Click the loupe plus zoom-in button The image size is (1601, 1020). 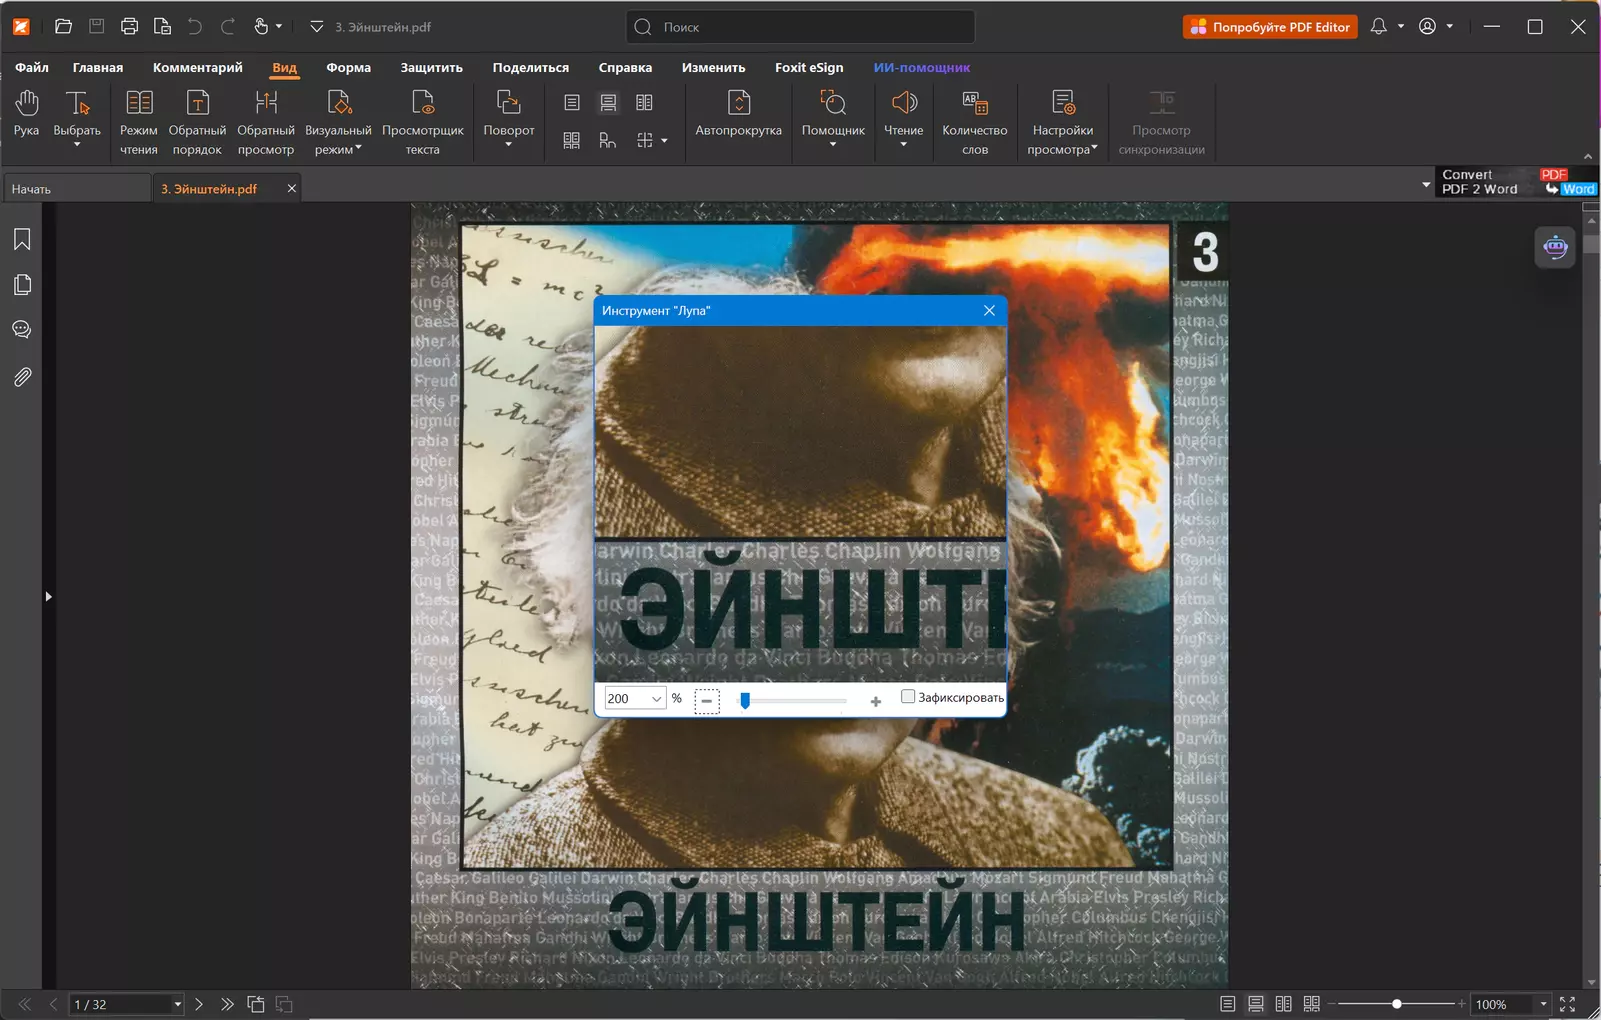(876, 701)
